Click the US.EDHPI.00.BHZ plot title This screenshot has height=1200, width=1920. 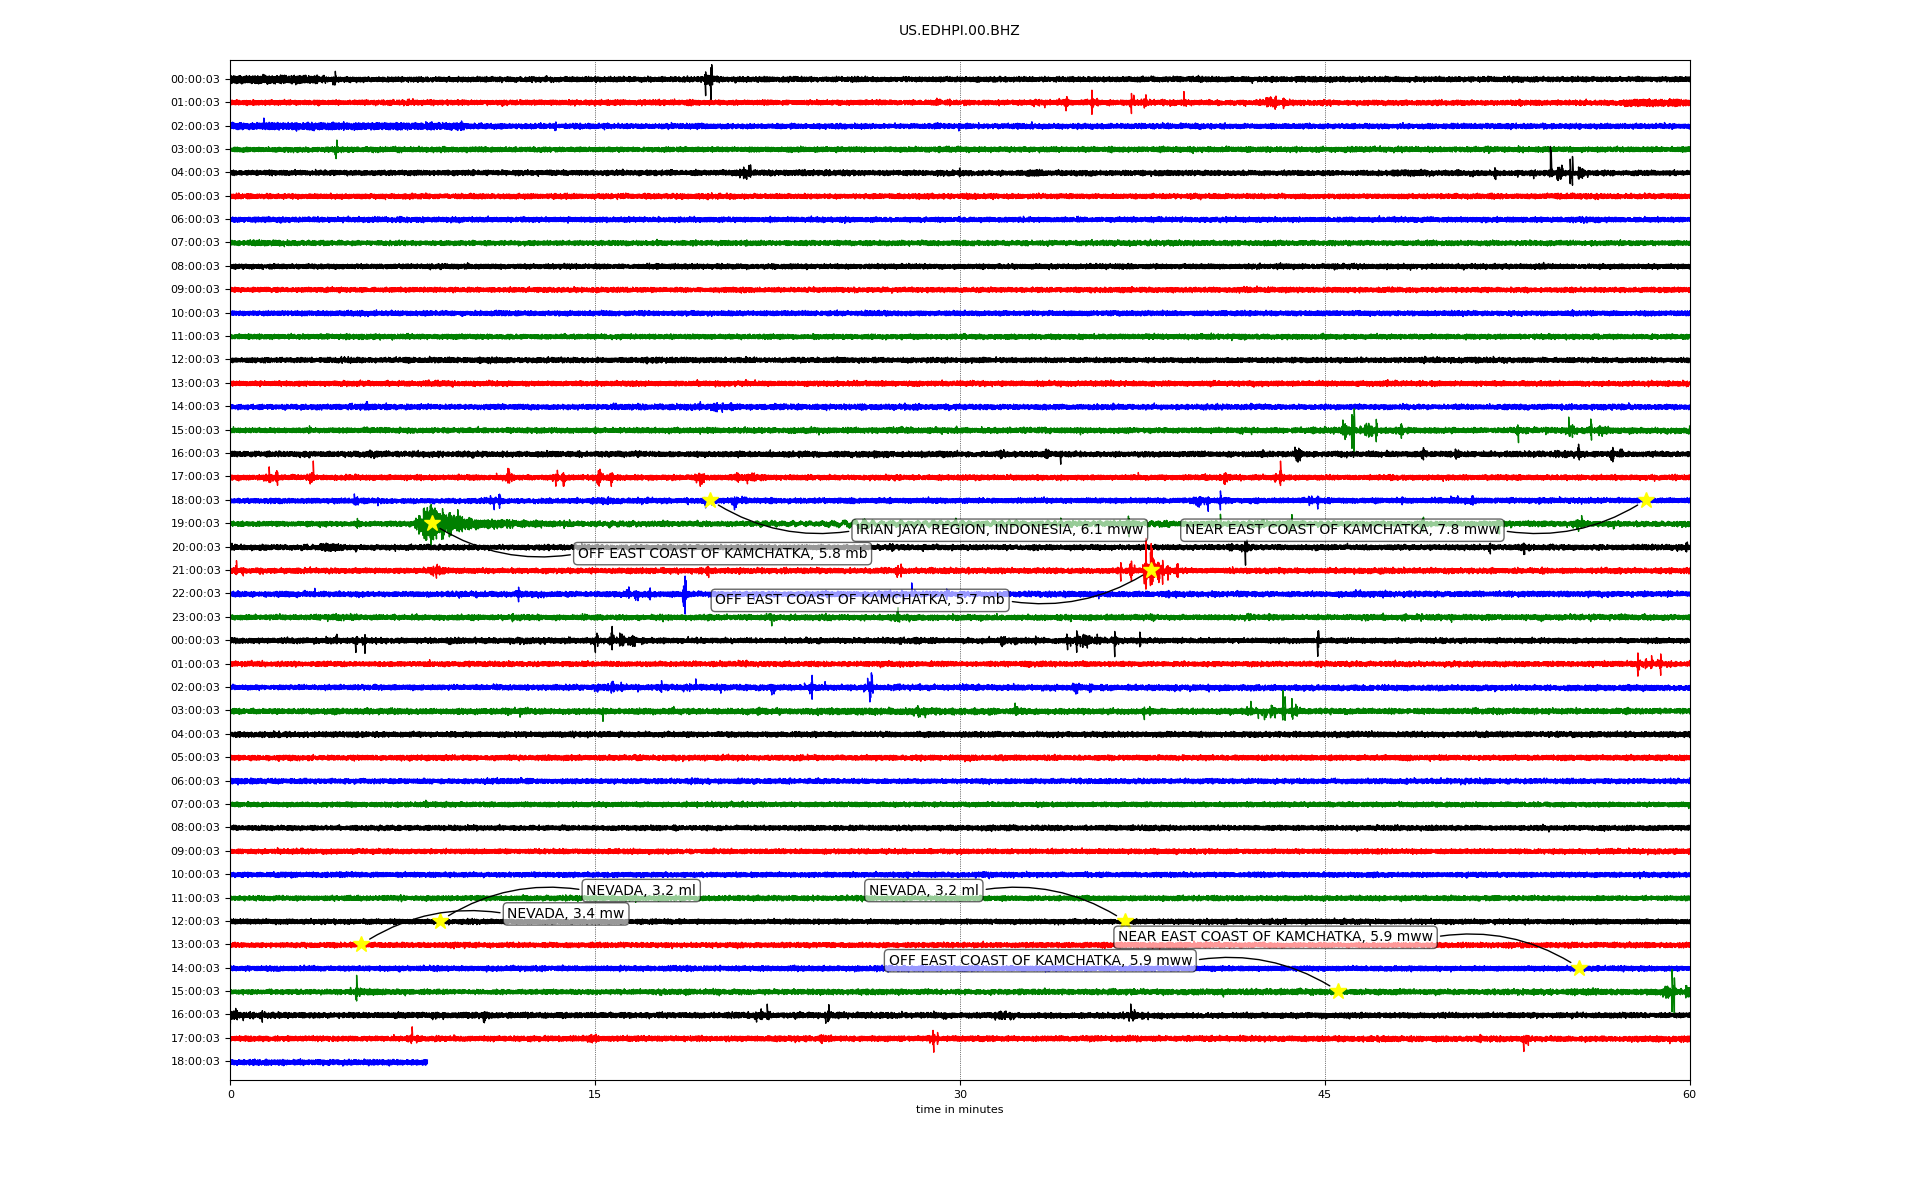(959, 31)
